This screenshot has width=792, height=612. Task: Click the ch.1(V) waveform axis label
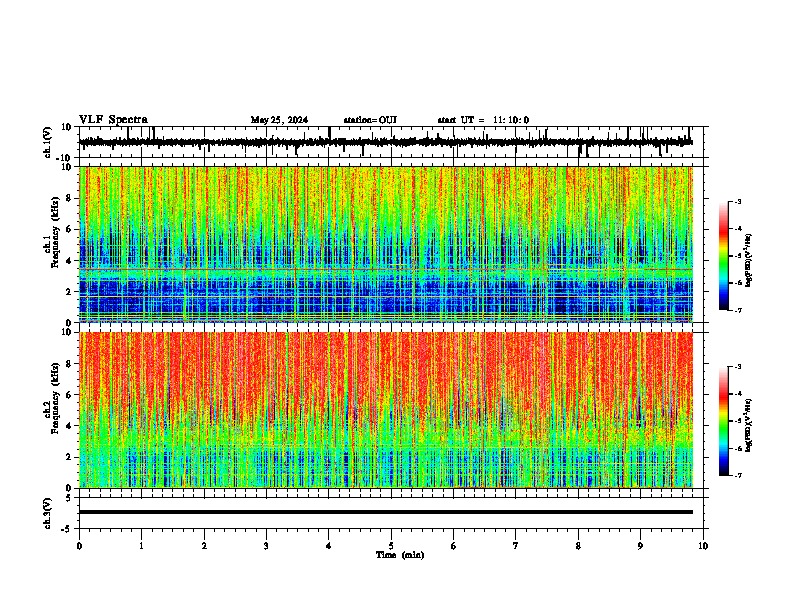click(48, 142)
